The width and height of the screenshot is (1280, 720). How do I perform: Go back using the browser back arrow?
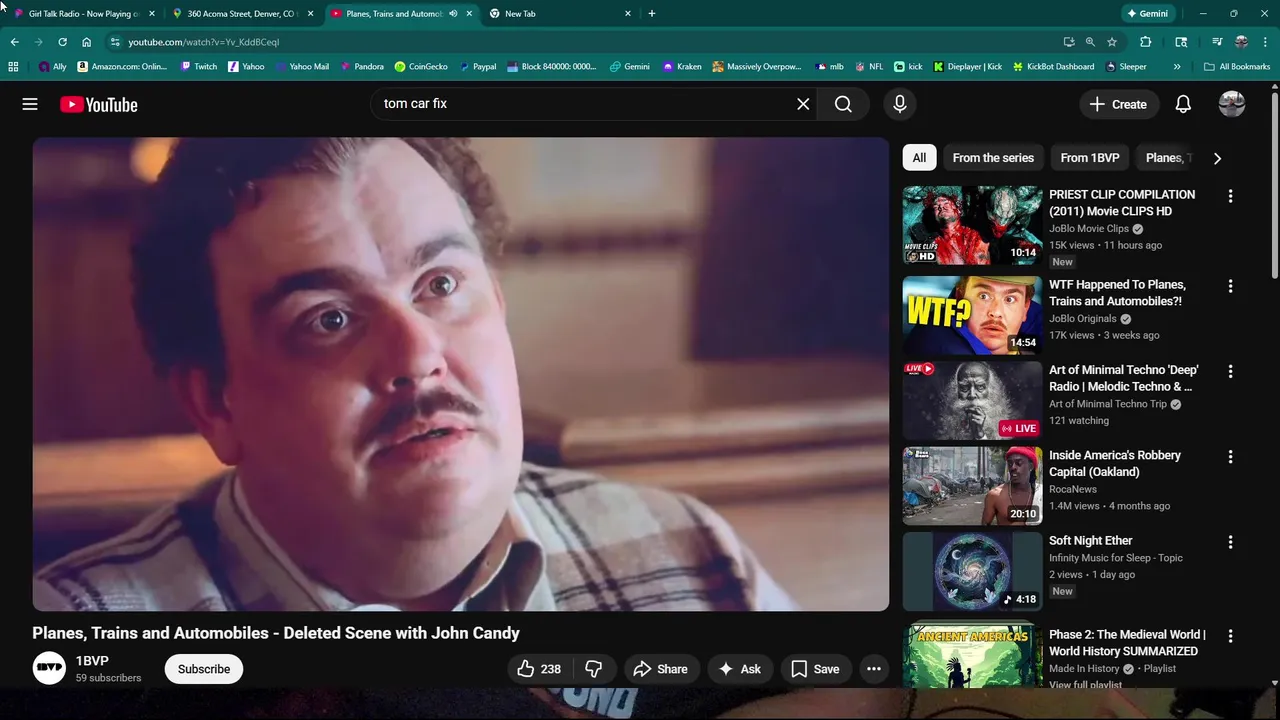coord(15,42)
